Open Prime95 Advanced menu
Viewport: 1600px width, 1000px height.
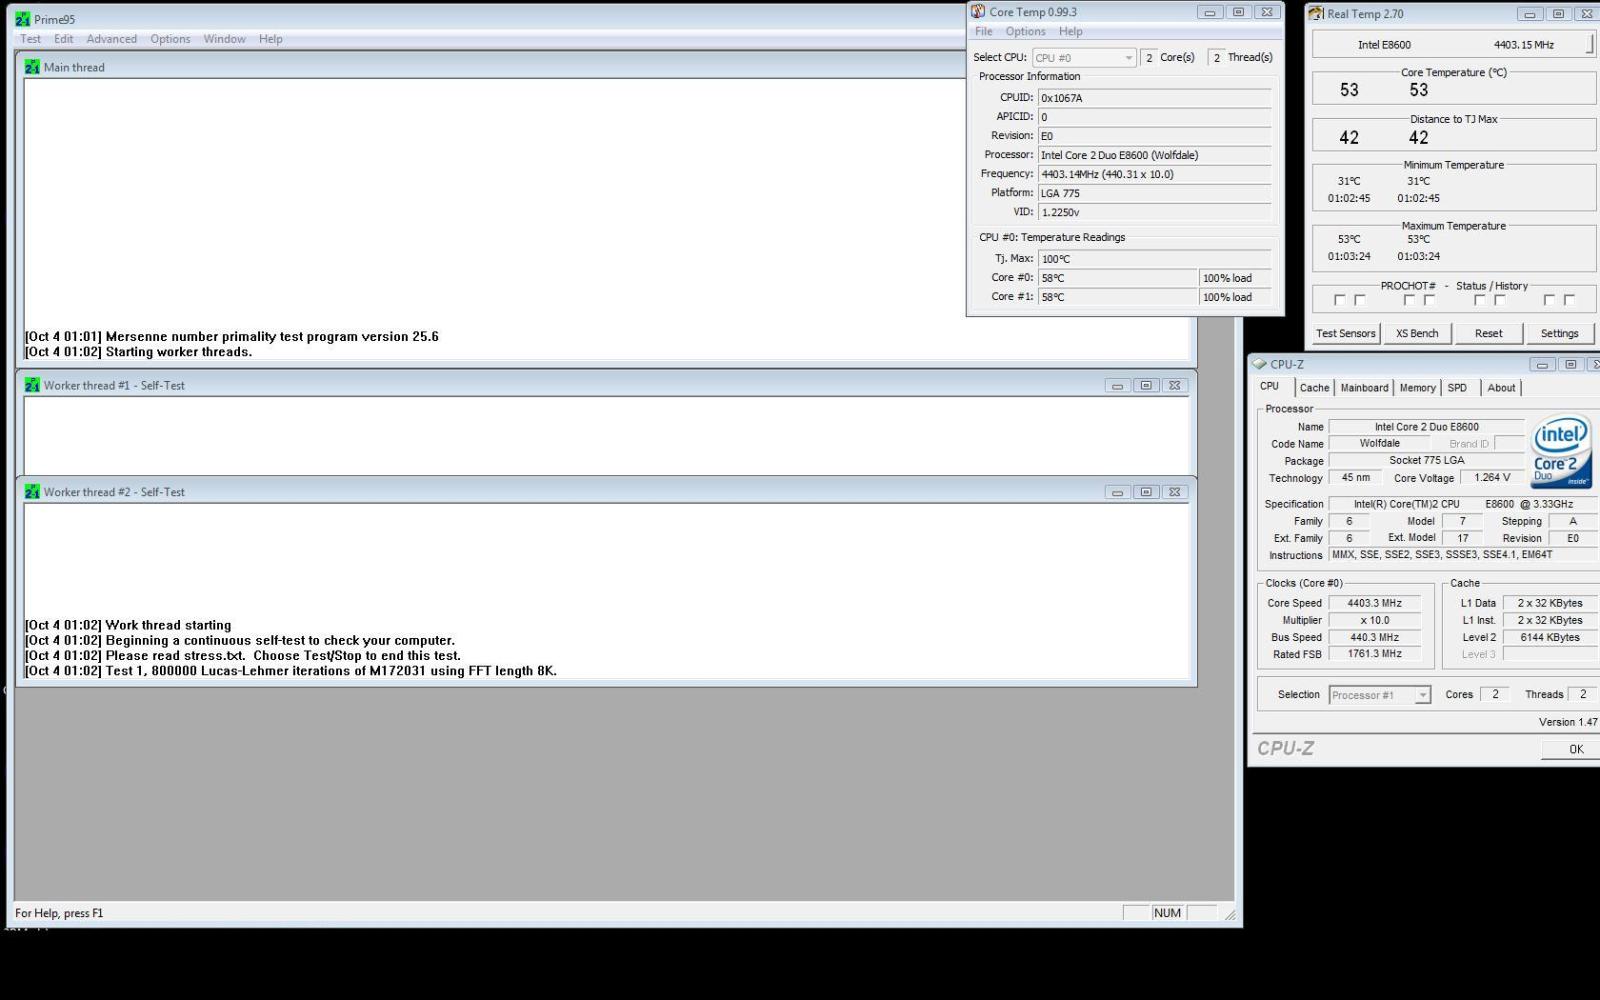click(112, 39)
